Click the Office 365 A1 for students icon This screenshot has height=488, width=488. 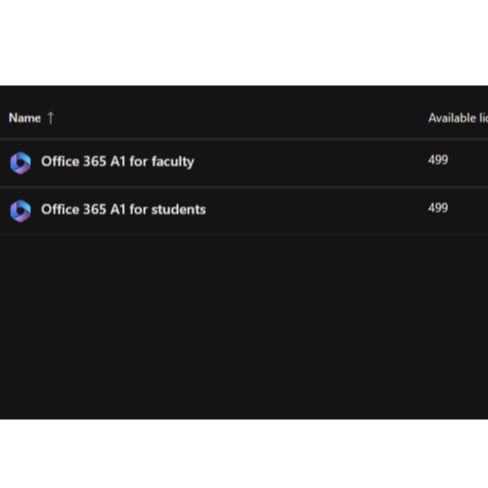coord(21,211)
